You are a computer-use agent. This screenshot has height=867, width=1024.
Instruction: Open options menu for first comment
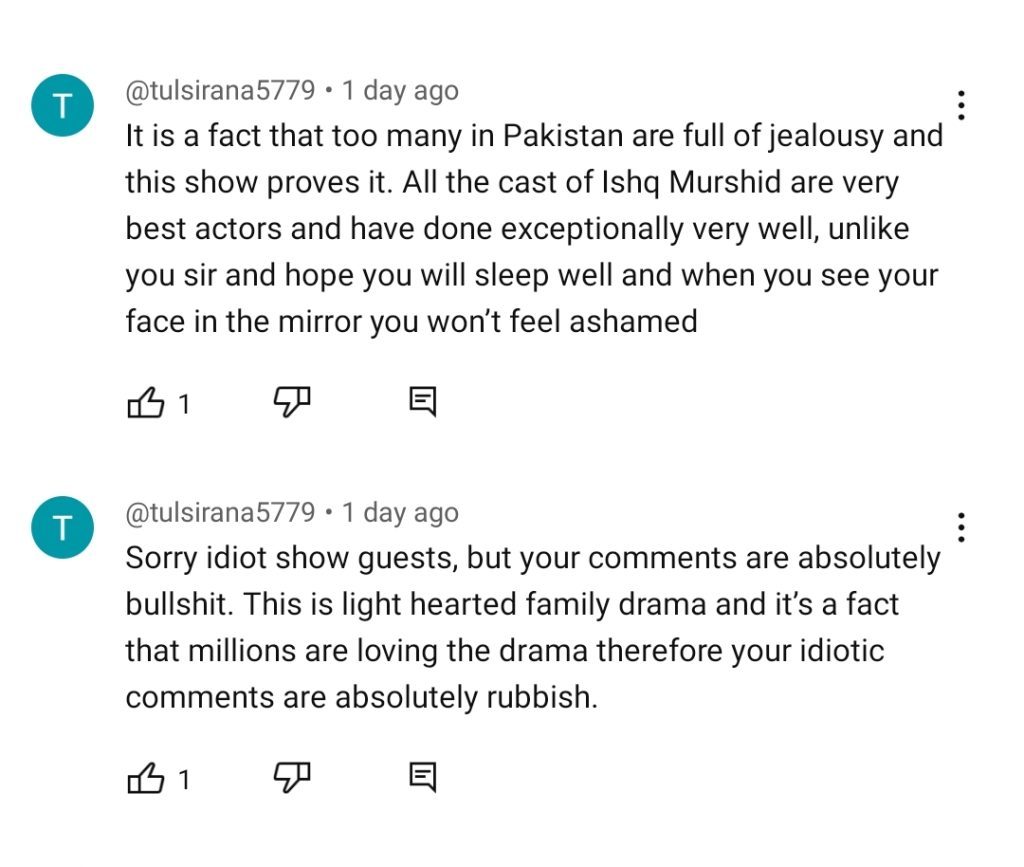pos(961,105)
